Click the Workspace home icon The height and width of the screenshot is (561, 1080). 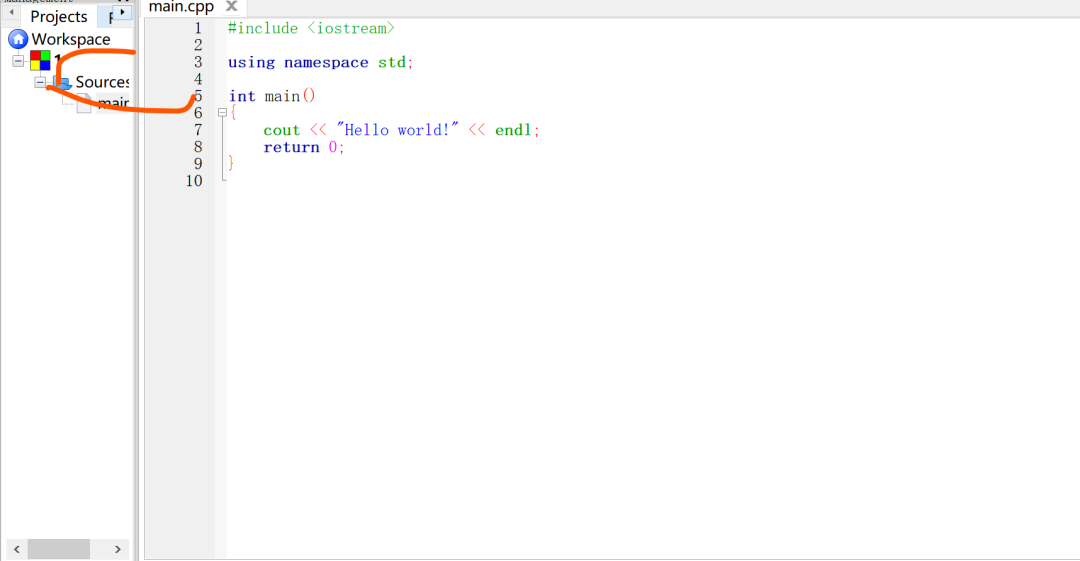click(x=18, y=39)
